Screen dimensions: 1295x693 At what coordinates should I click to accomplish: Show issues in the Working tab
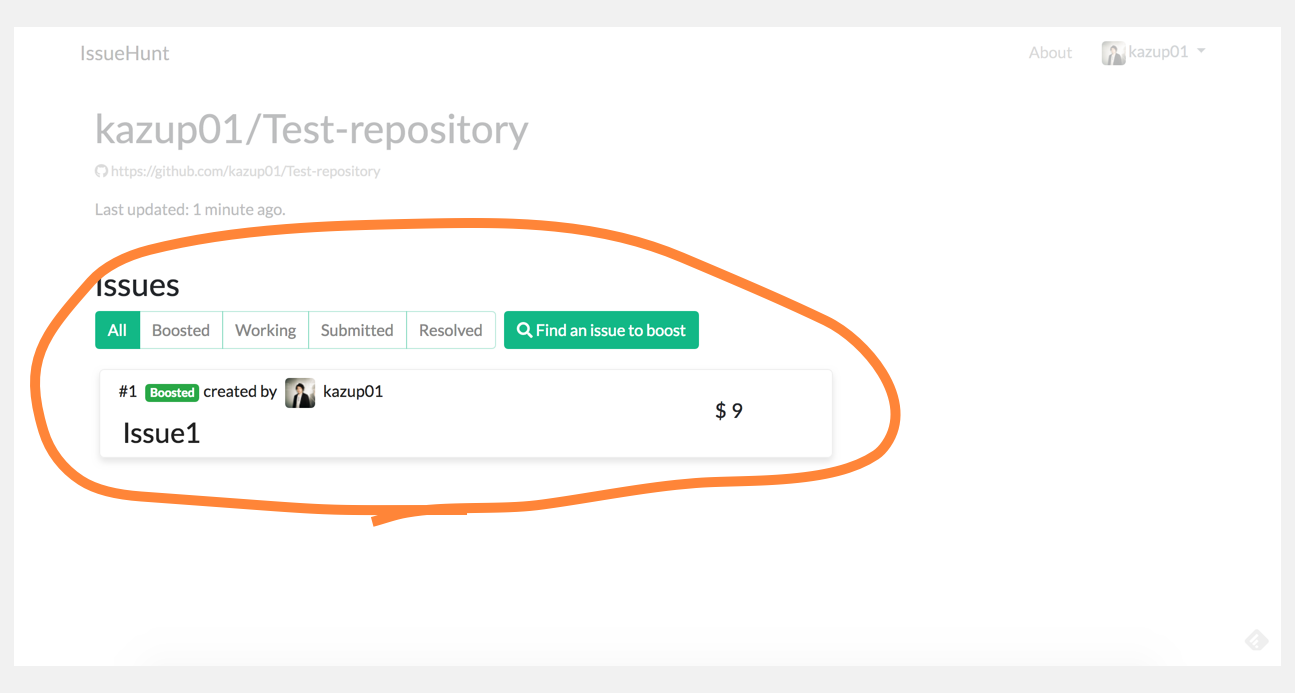pyautogui.click(x=265, y=330)
